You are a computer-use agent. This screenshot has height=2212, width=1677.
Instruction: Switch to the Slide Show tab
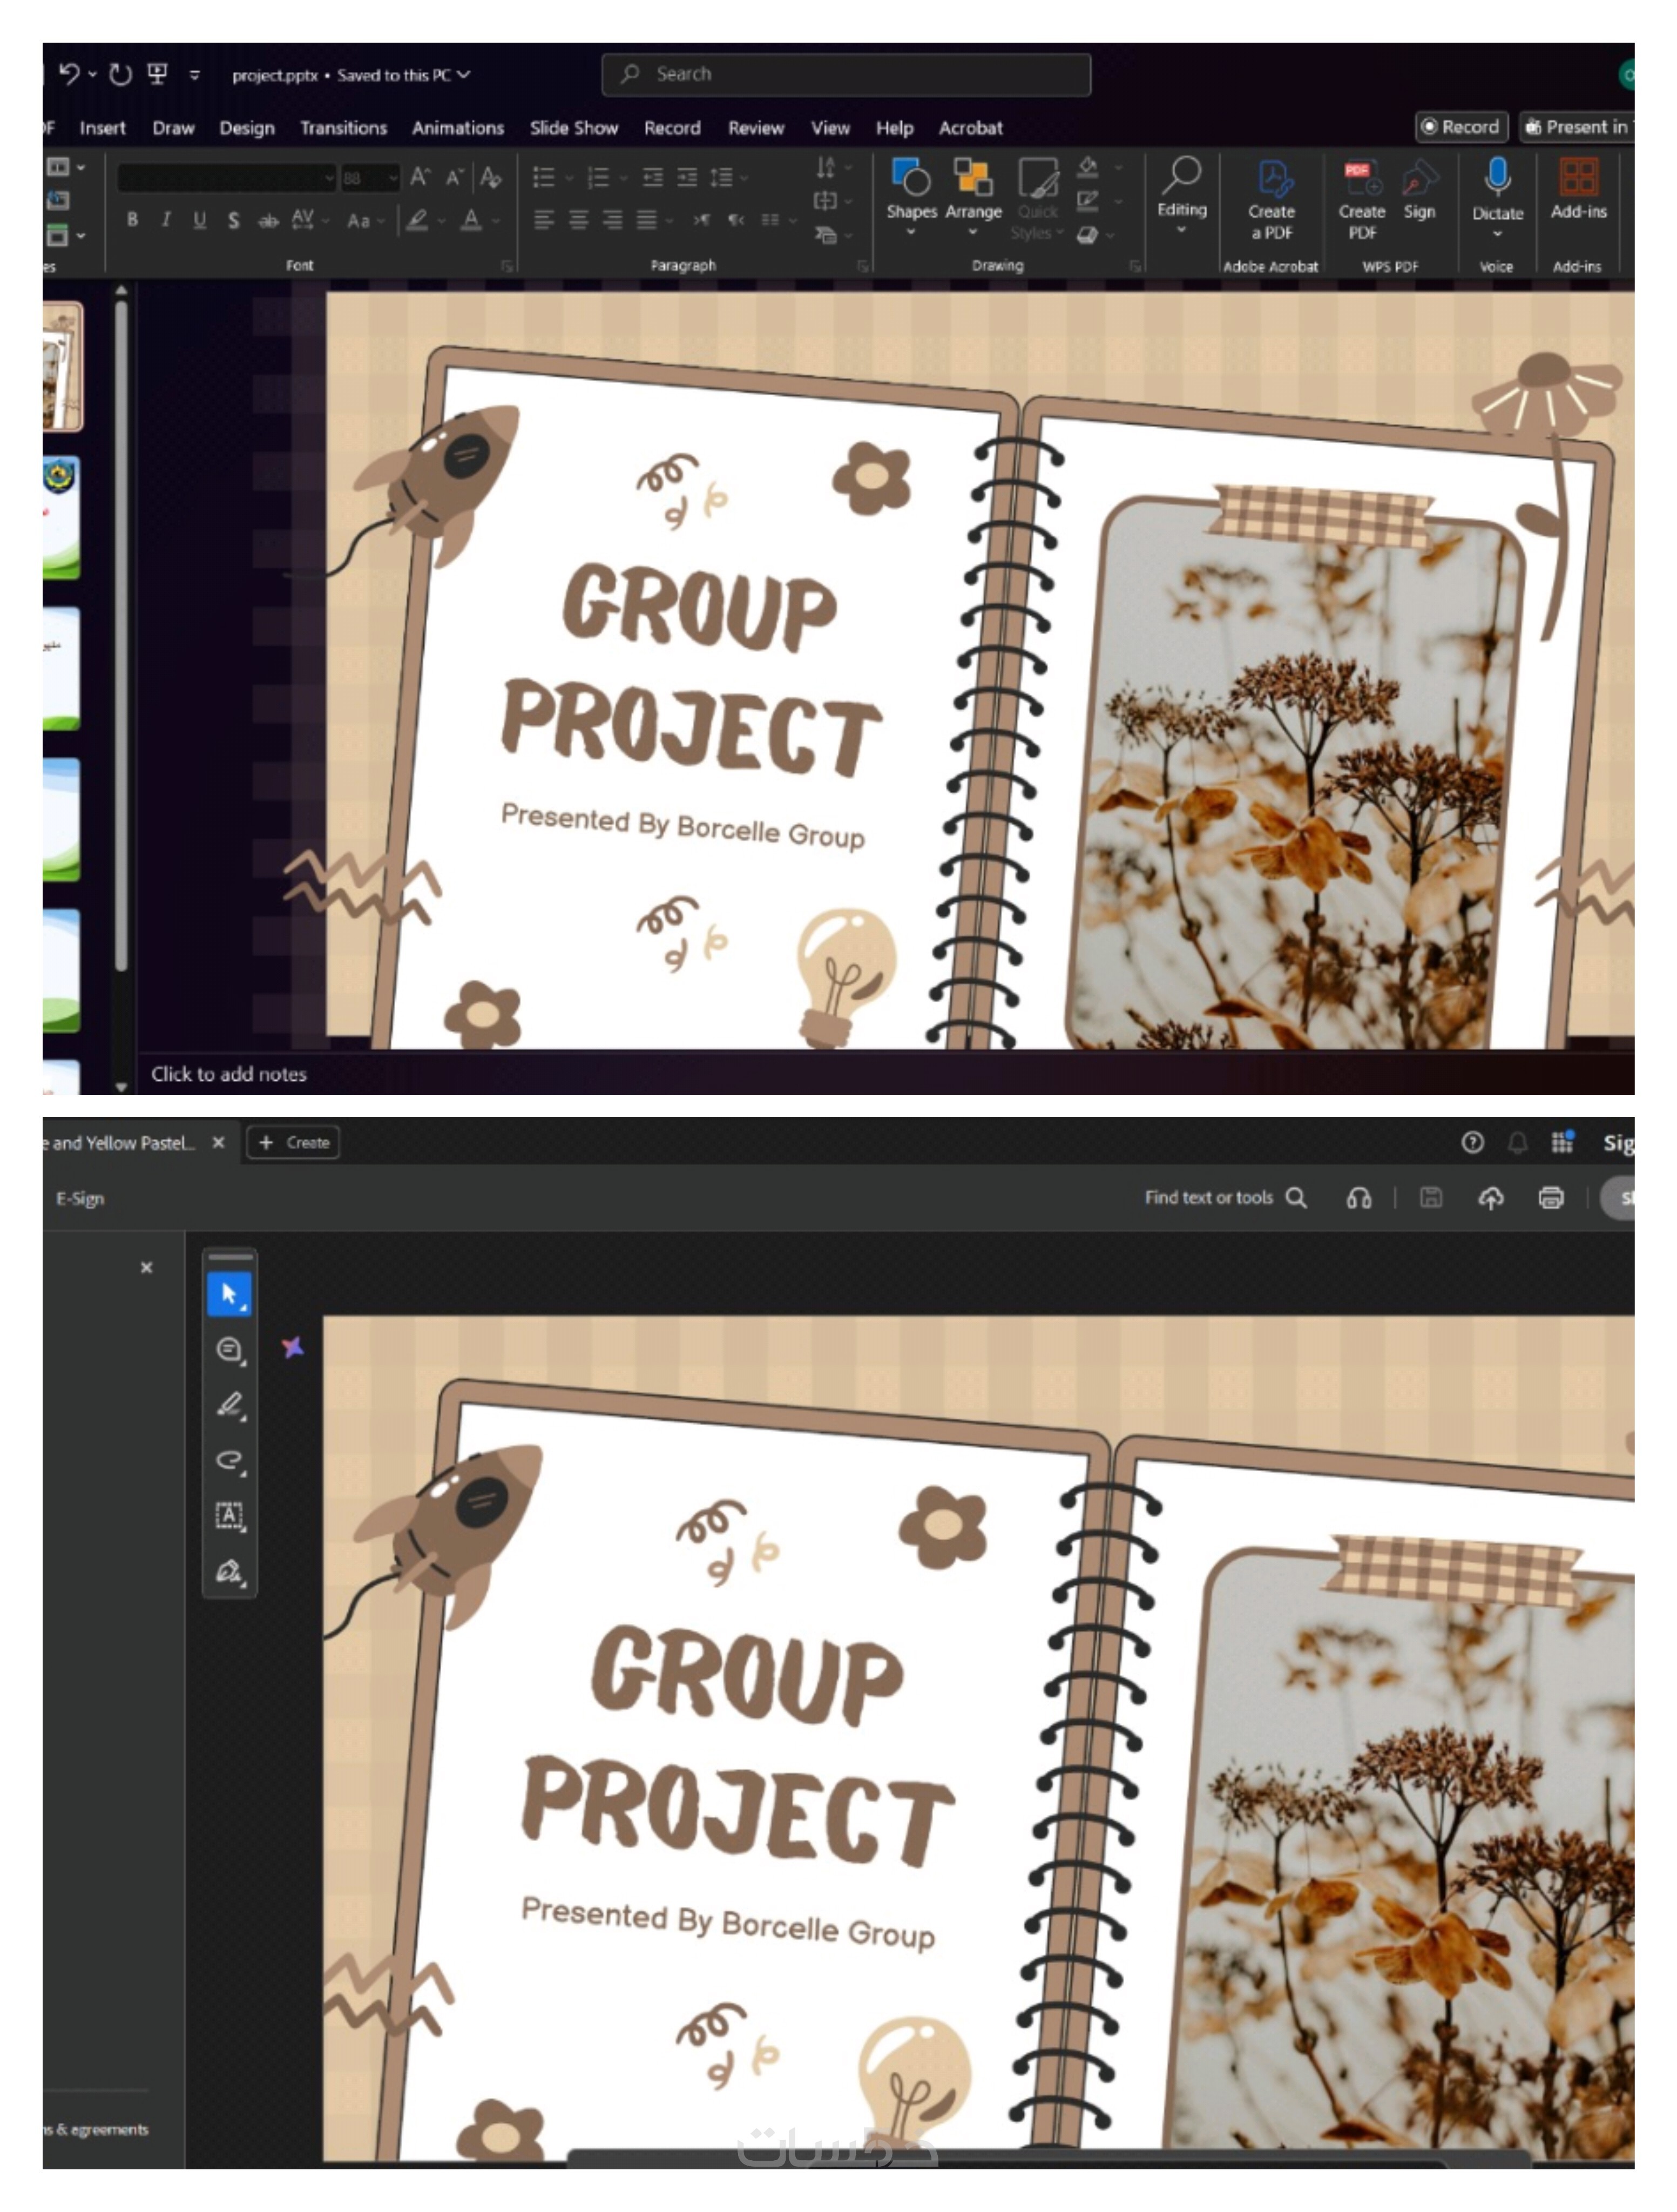[573, 128]
